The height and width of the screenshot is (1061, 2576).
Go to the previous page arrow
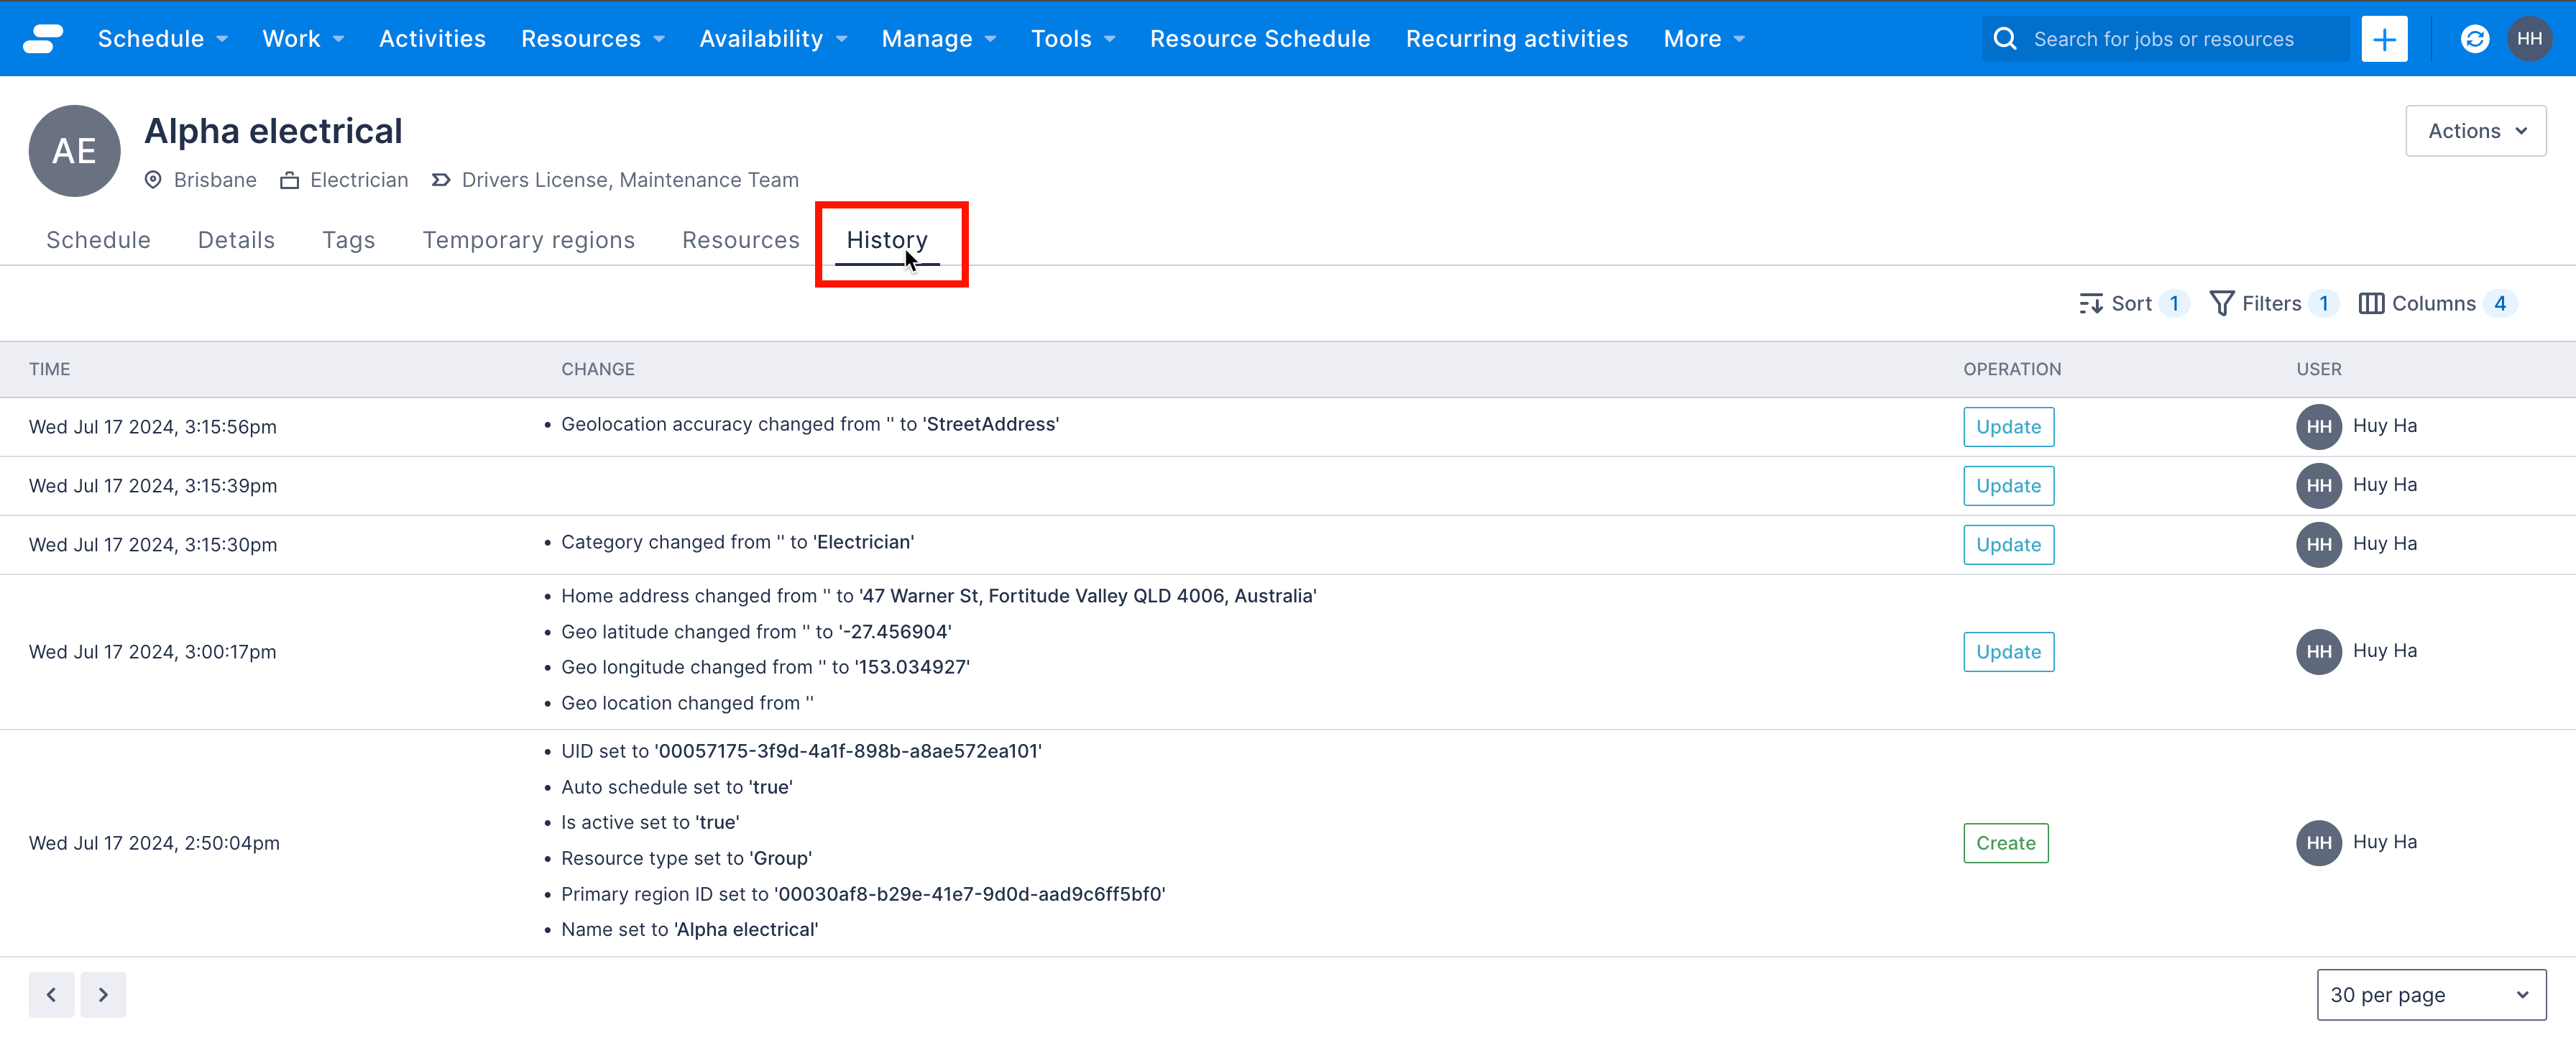pos(51,995)
